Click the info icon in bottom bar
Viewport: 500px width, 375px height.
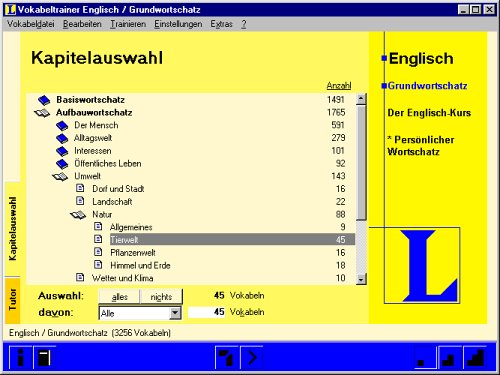point(21,358)
